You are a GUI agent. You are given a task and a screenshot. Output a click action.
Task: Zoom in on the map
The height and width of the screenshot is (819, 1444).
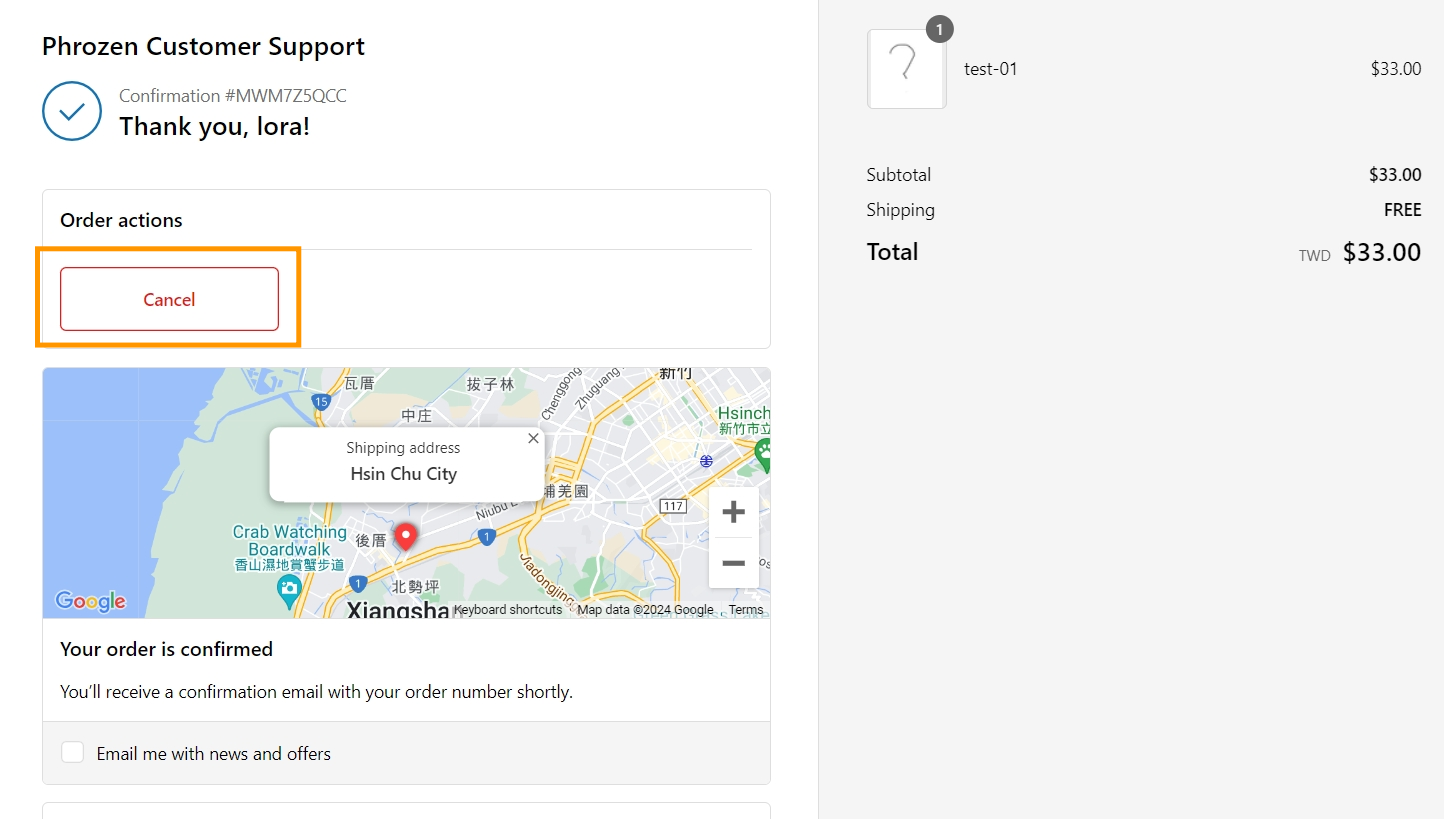[733, 513]
